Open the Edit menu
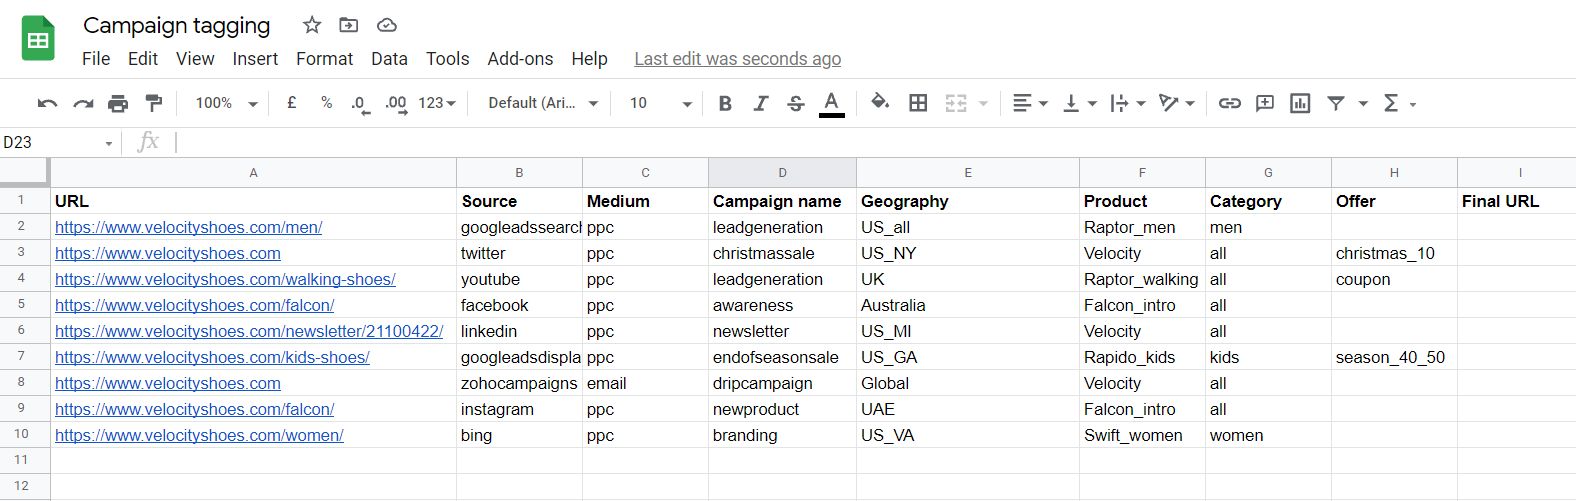The image size is (1576, 501). (x=143, y=59)
